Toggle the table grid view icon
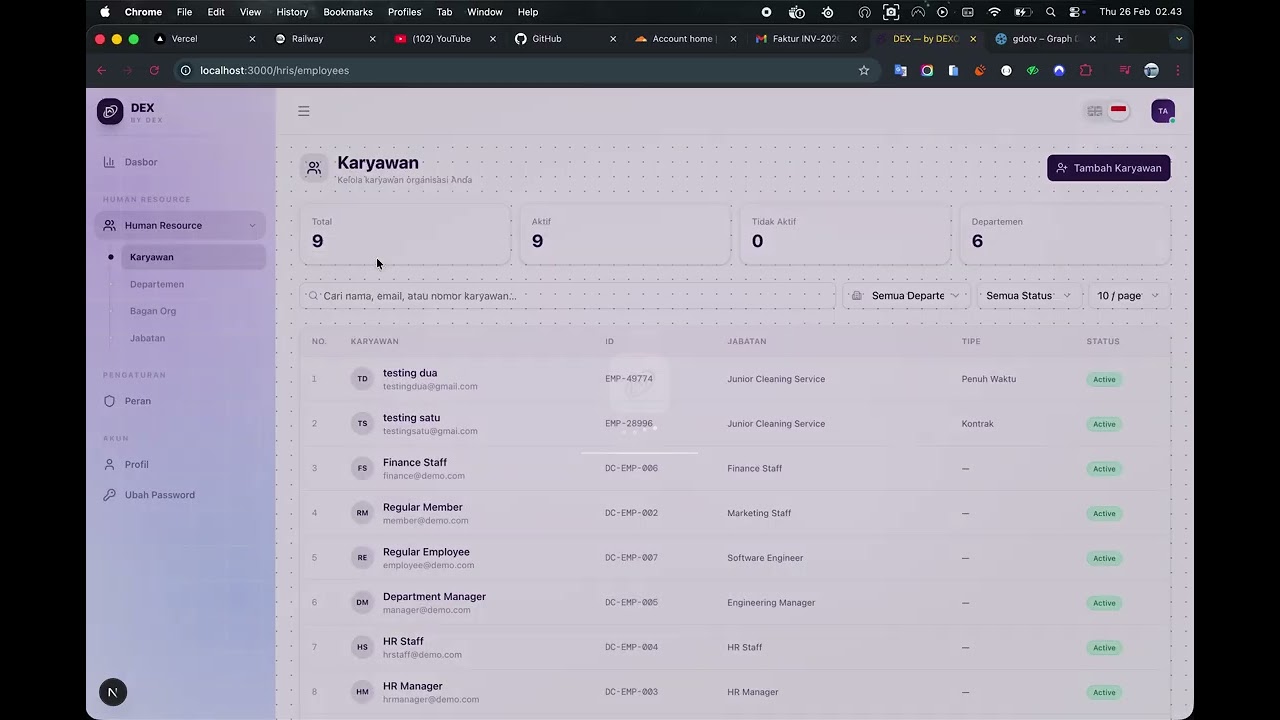The height and width of the screenshot is (720, 1280). pyautogui.click(x=1095, y=111)
